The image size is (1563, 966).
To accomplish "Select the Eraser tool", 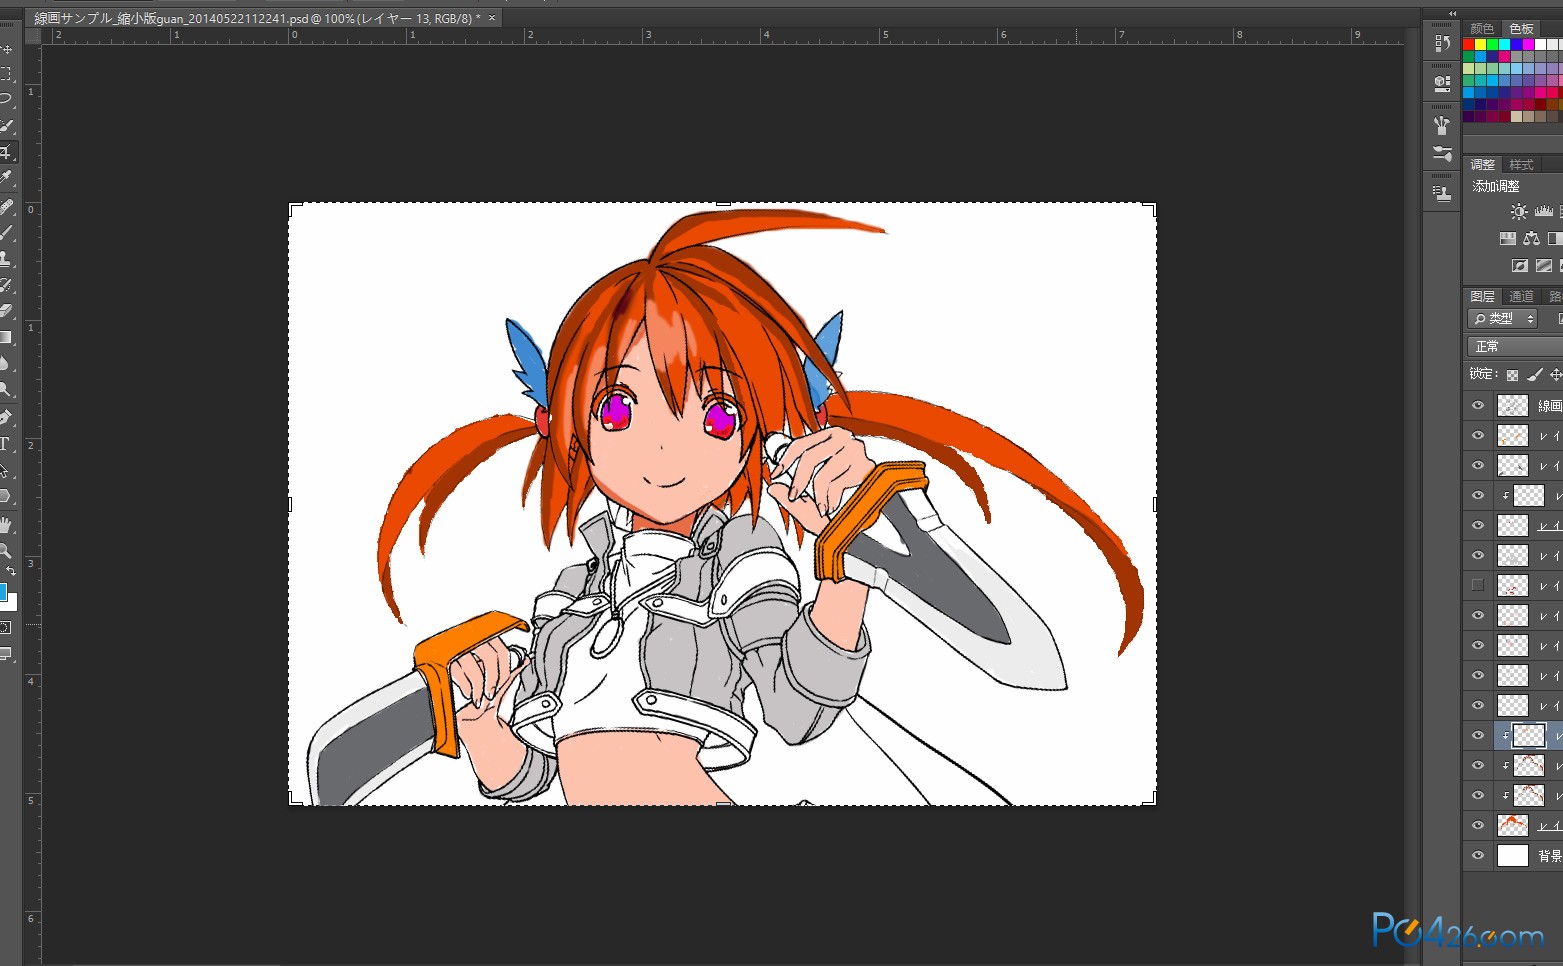I will pos(5,311).
